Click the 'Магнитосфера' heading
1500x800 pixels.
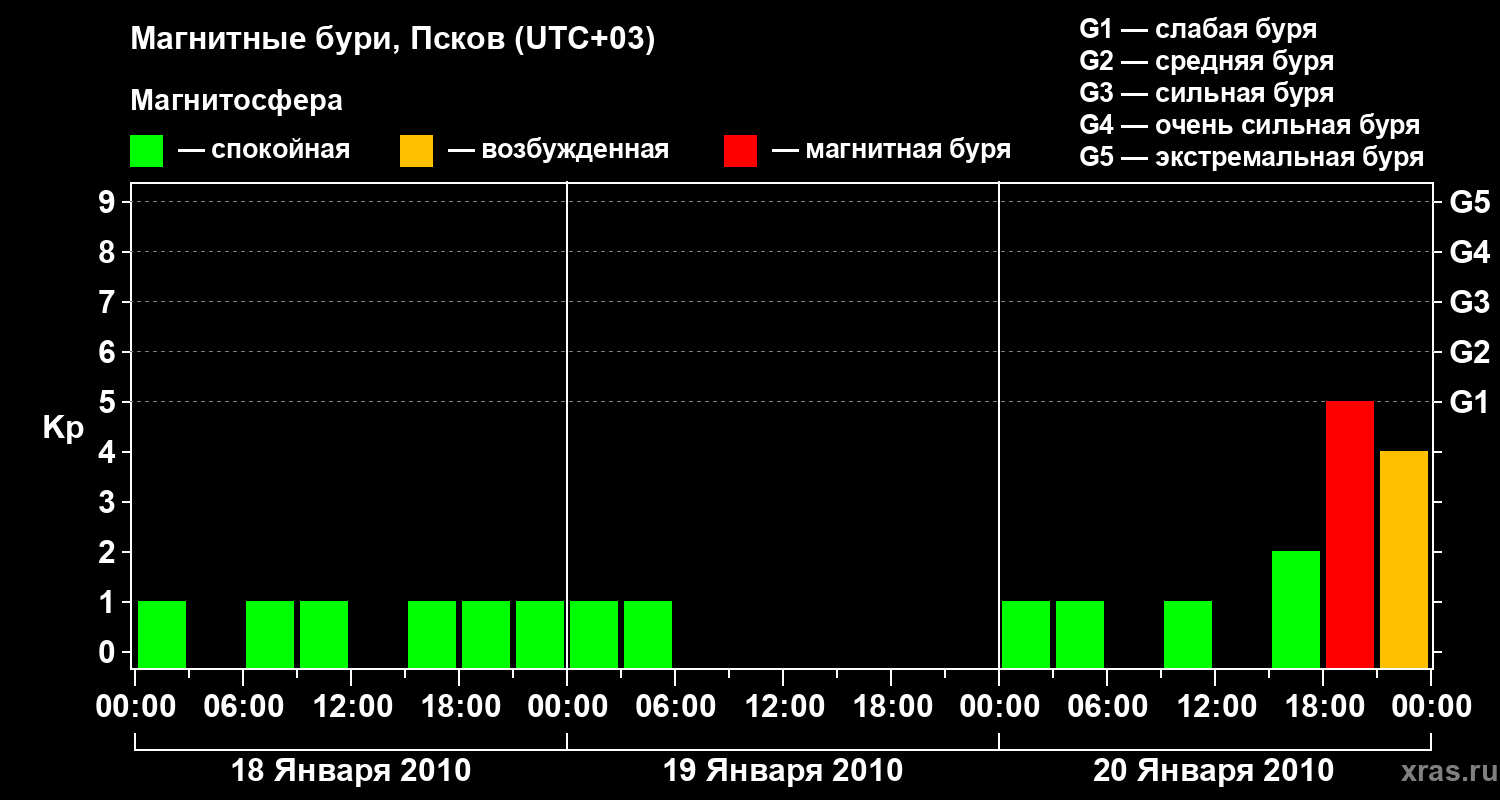coord(236,101)
